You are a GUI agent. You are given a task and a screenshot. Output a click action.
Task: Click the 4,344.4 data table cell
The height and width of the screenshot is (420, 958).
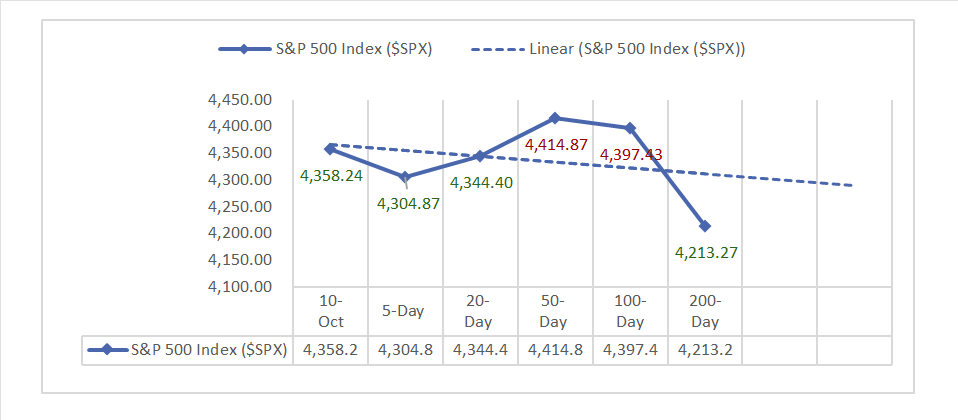[x=480, y=350]
